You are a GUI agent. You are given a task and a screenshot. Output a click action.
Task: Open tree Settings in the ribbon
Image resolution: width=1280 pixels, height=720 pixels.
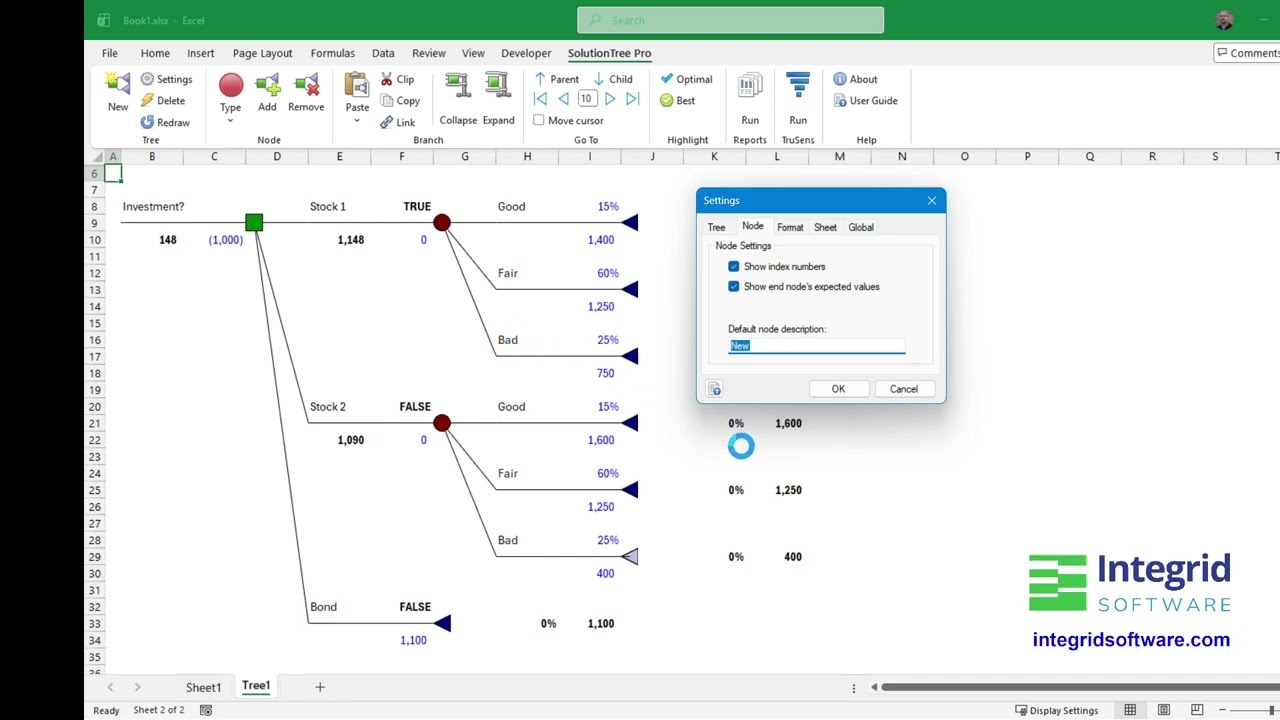coord(166,79)
